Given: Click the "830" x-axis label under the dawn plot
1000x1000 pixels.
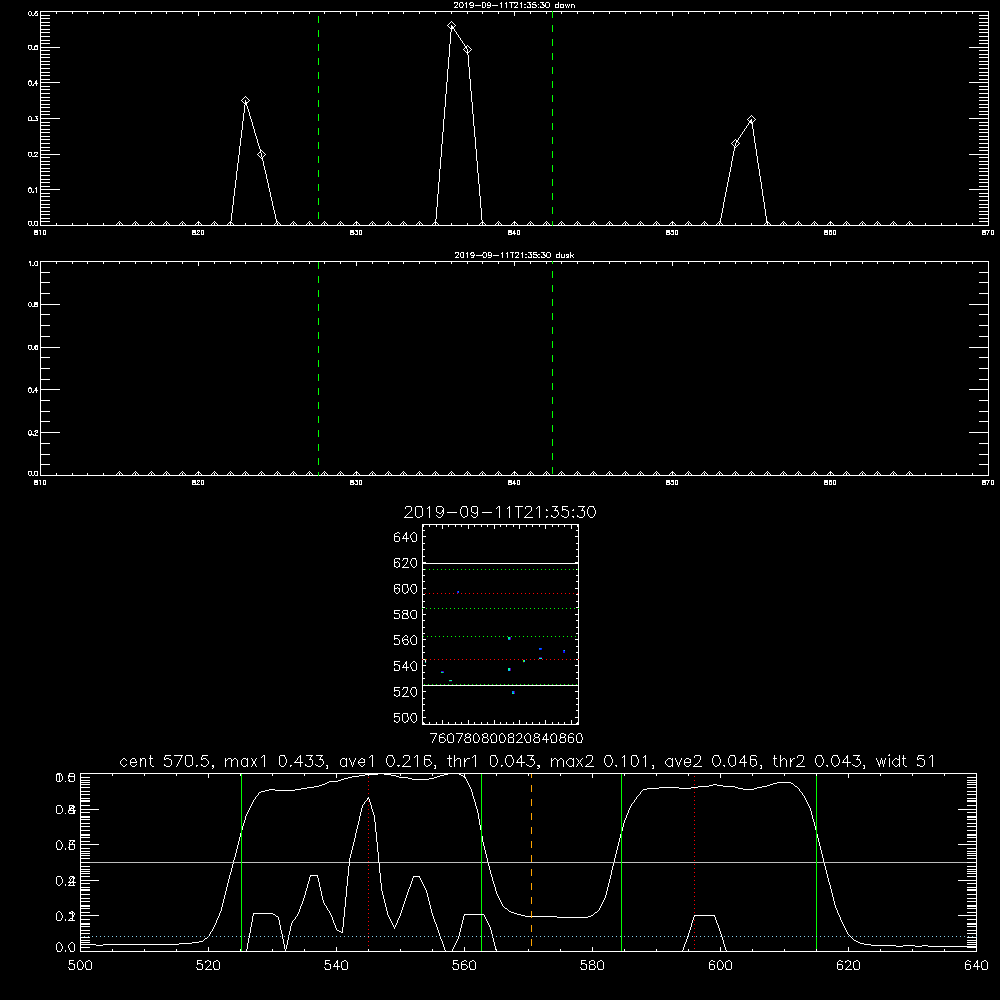Looking at the screenshot, I should click(356, 233).
